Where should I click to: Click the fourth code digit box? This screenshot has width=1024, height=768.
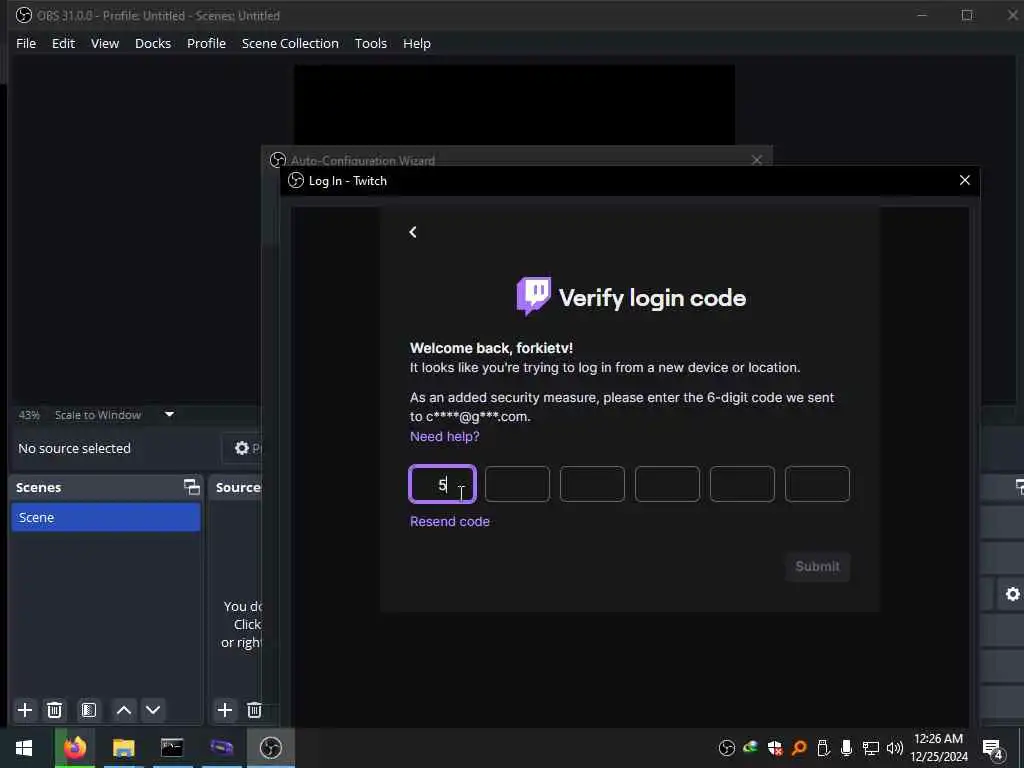point(667,484)
